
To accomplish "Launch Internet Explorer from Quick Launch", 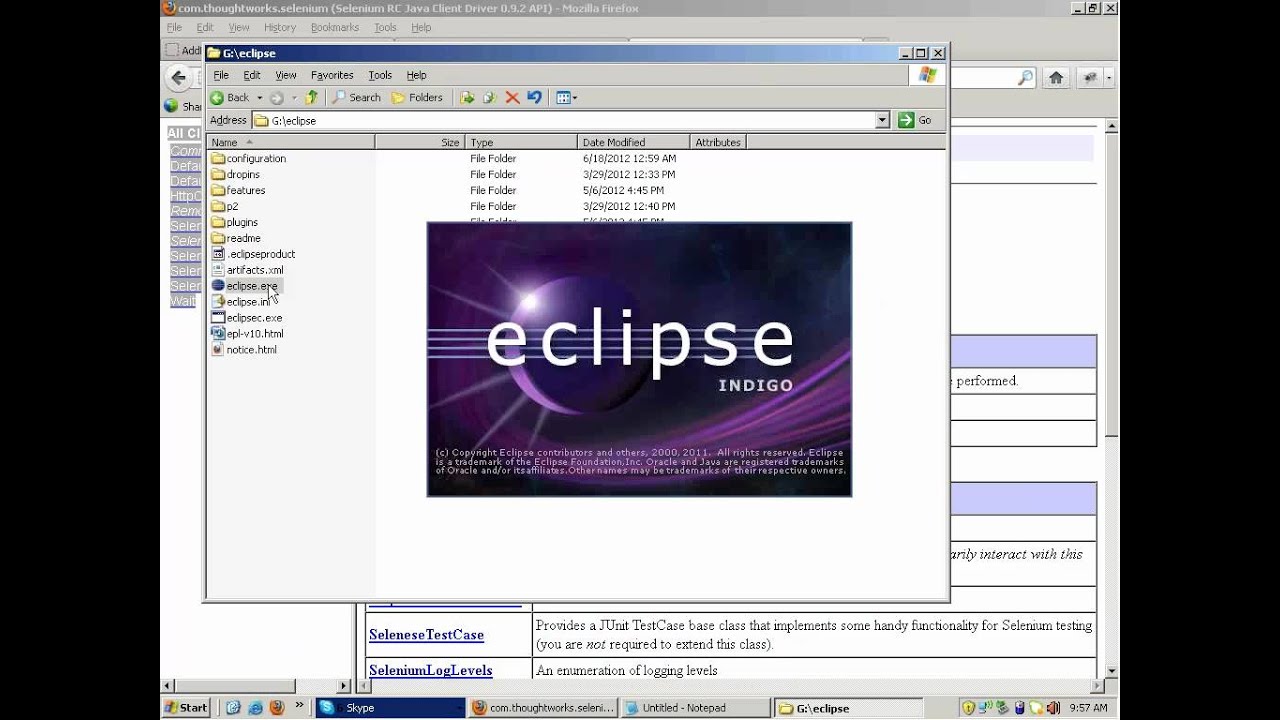I will click(255, 708).
